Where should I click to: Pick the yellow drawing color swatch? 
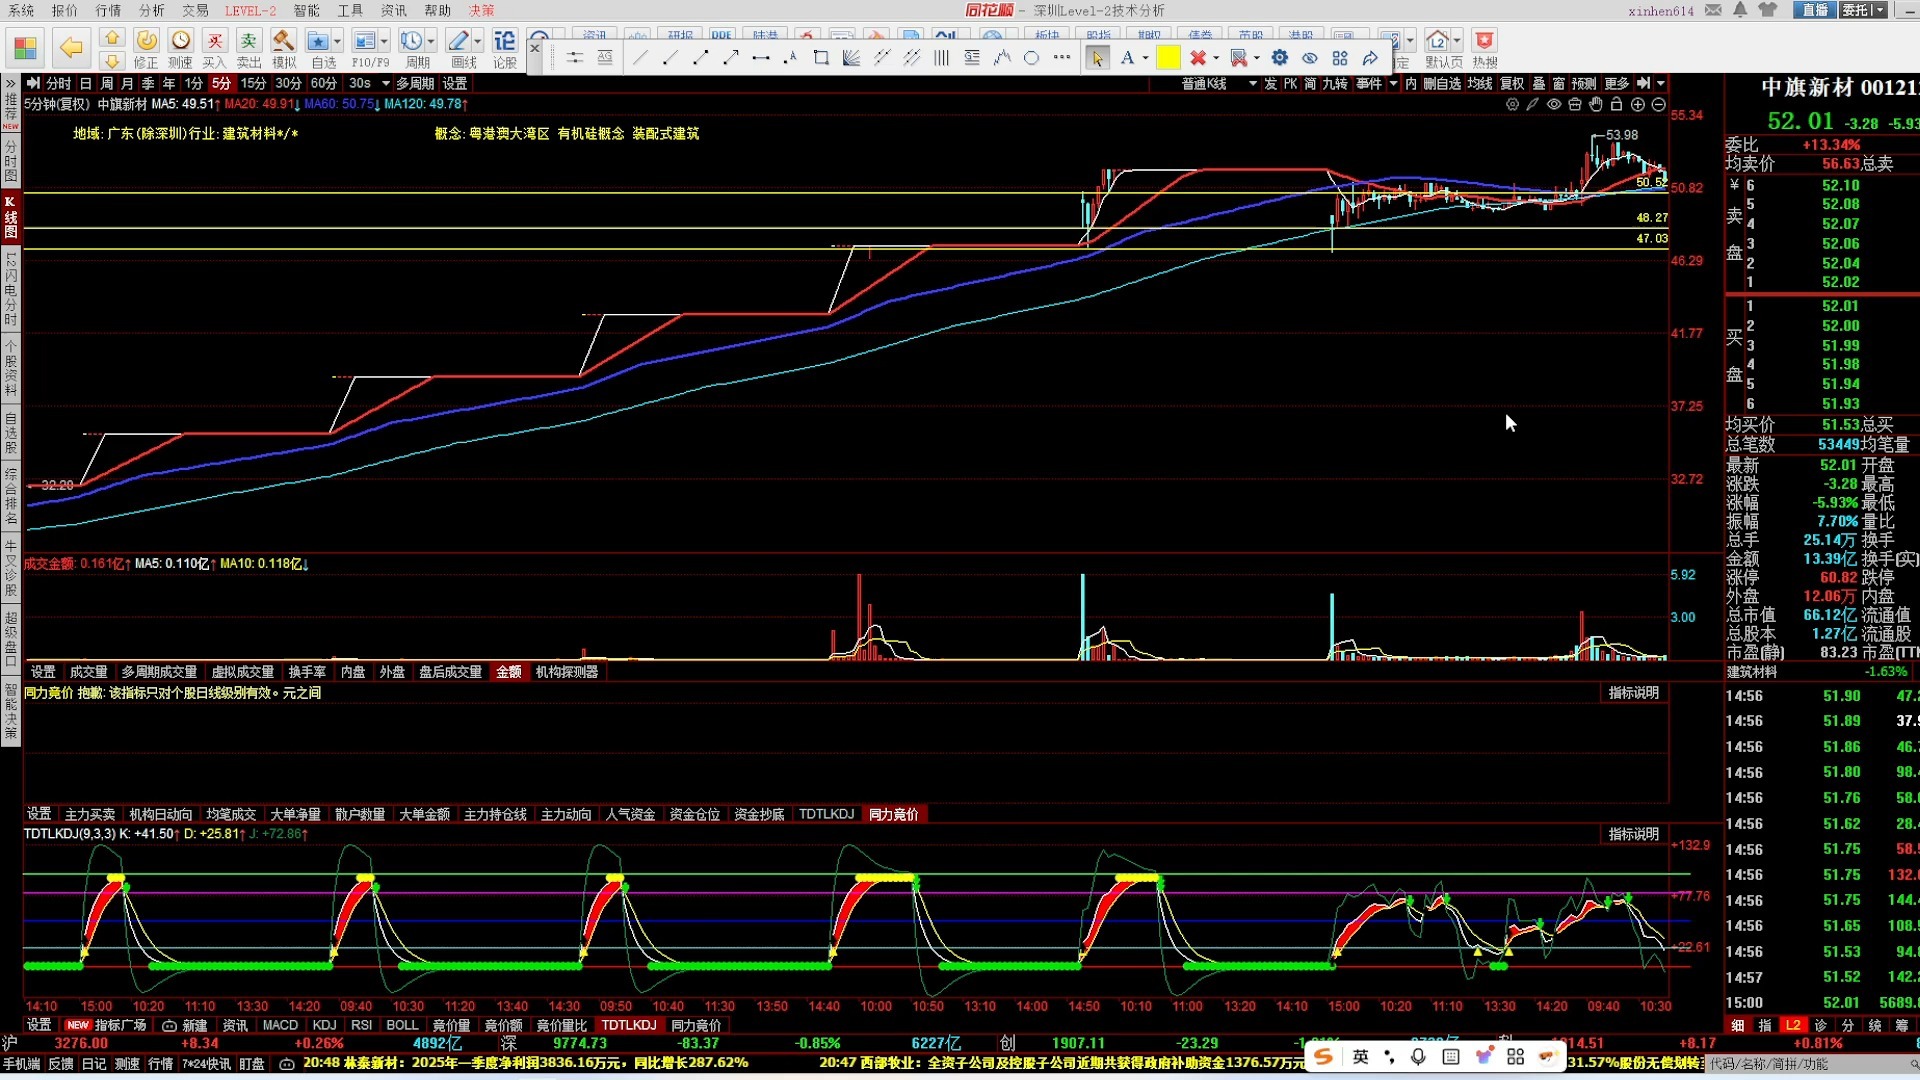tap(1168, 58)
